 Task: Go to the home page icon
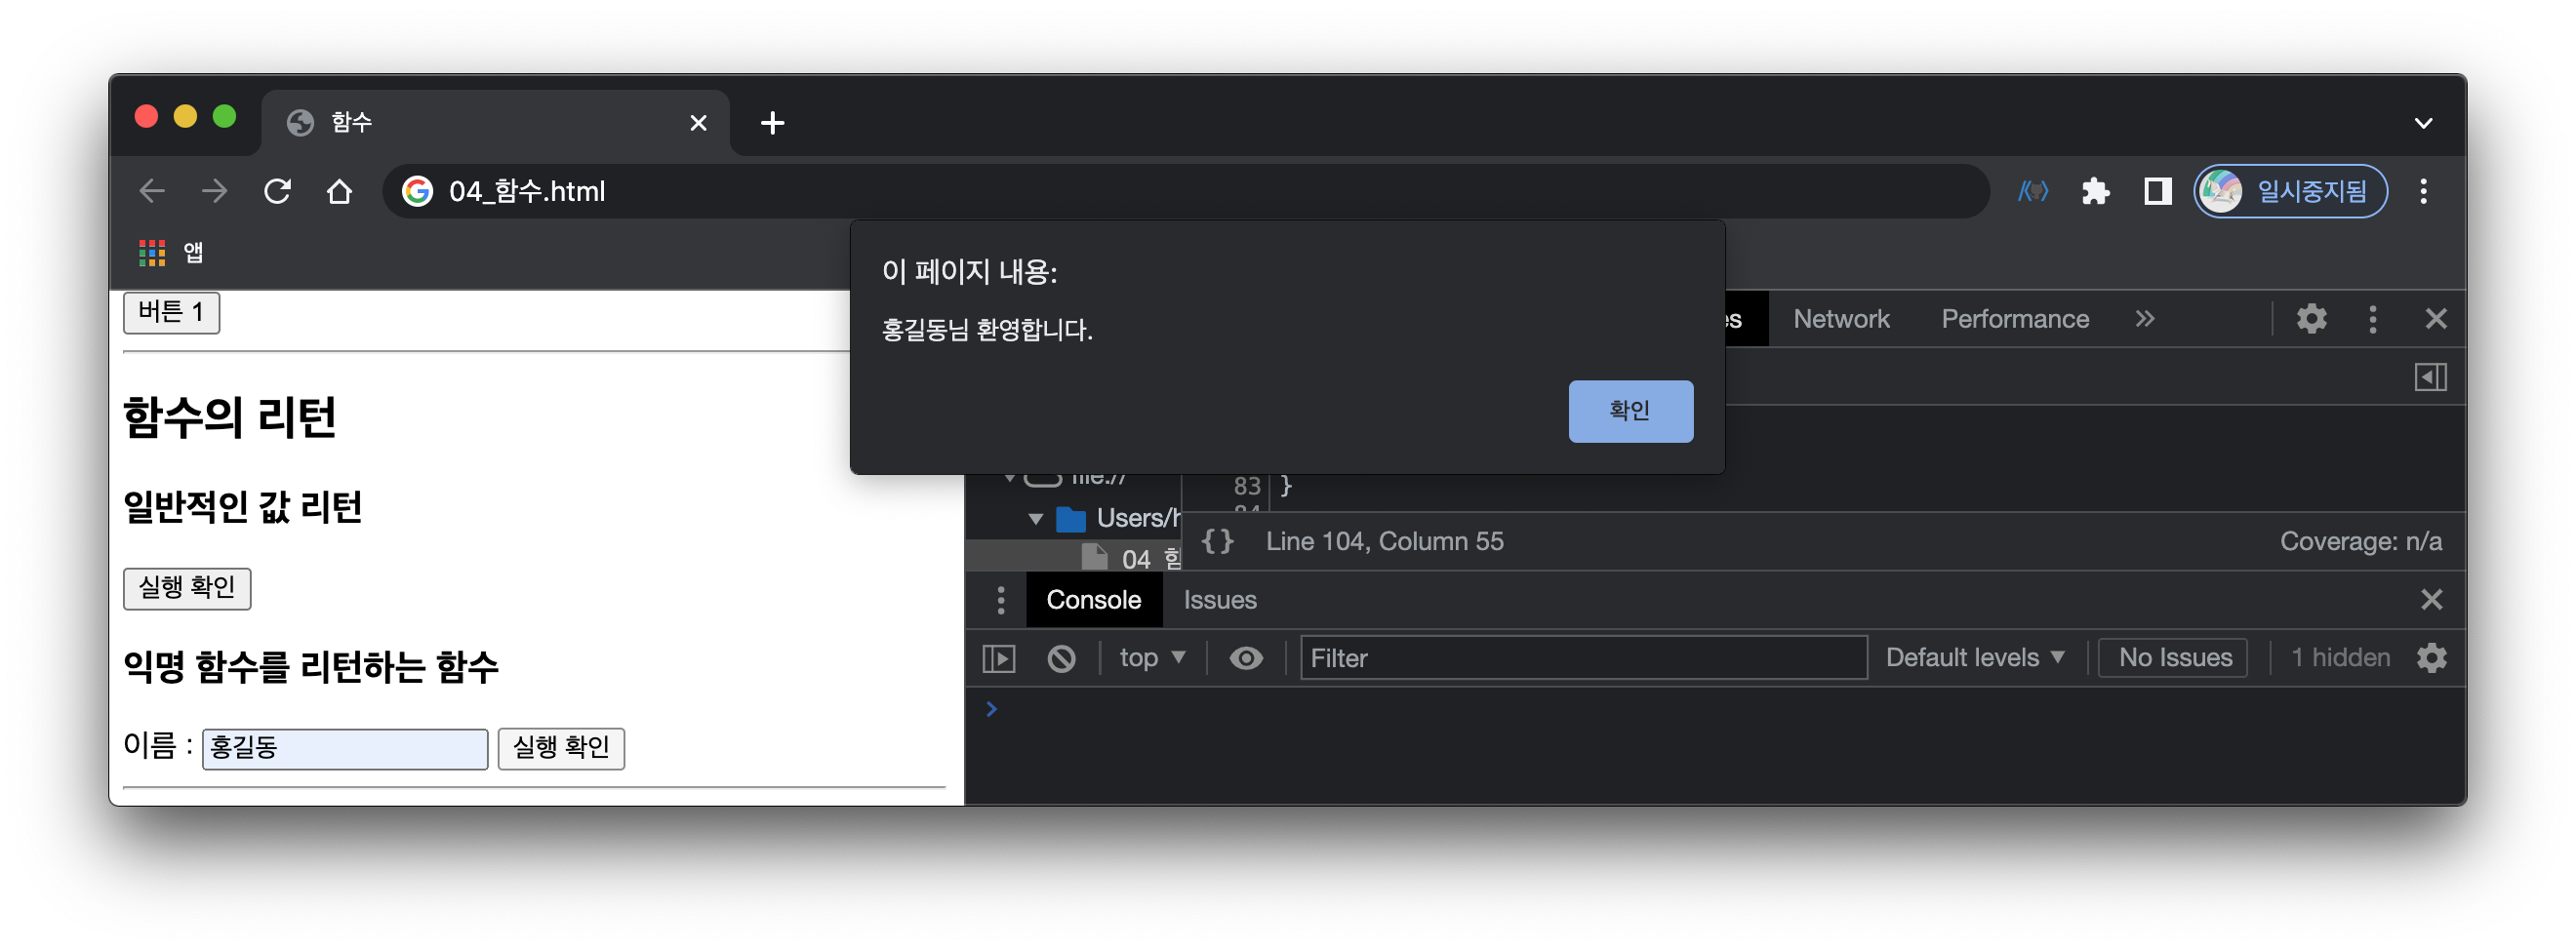339,191
